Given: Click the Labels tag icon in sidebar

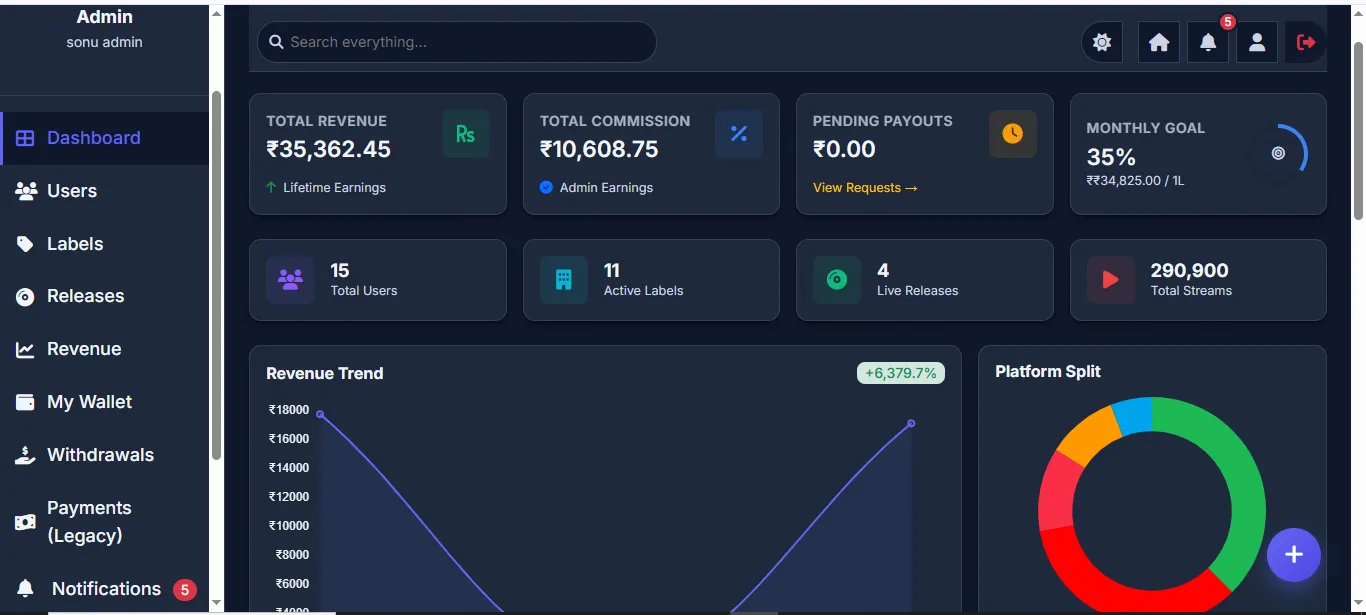Looking at the screenshot, I should point(26,244).
